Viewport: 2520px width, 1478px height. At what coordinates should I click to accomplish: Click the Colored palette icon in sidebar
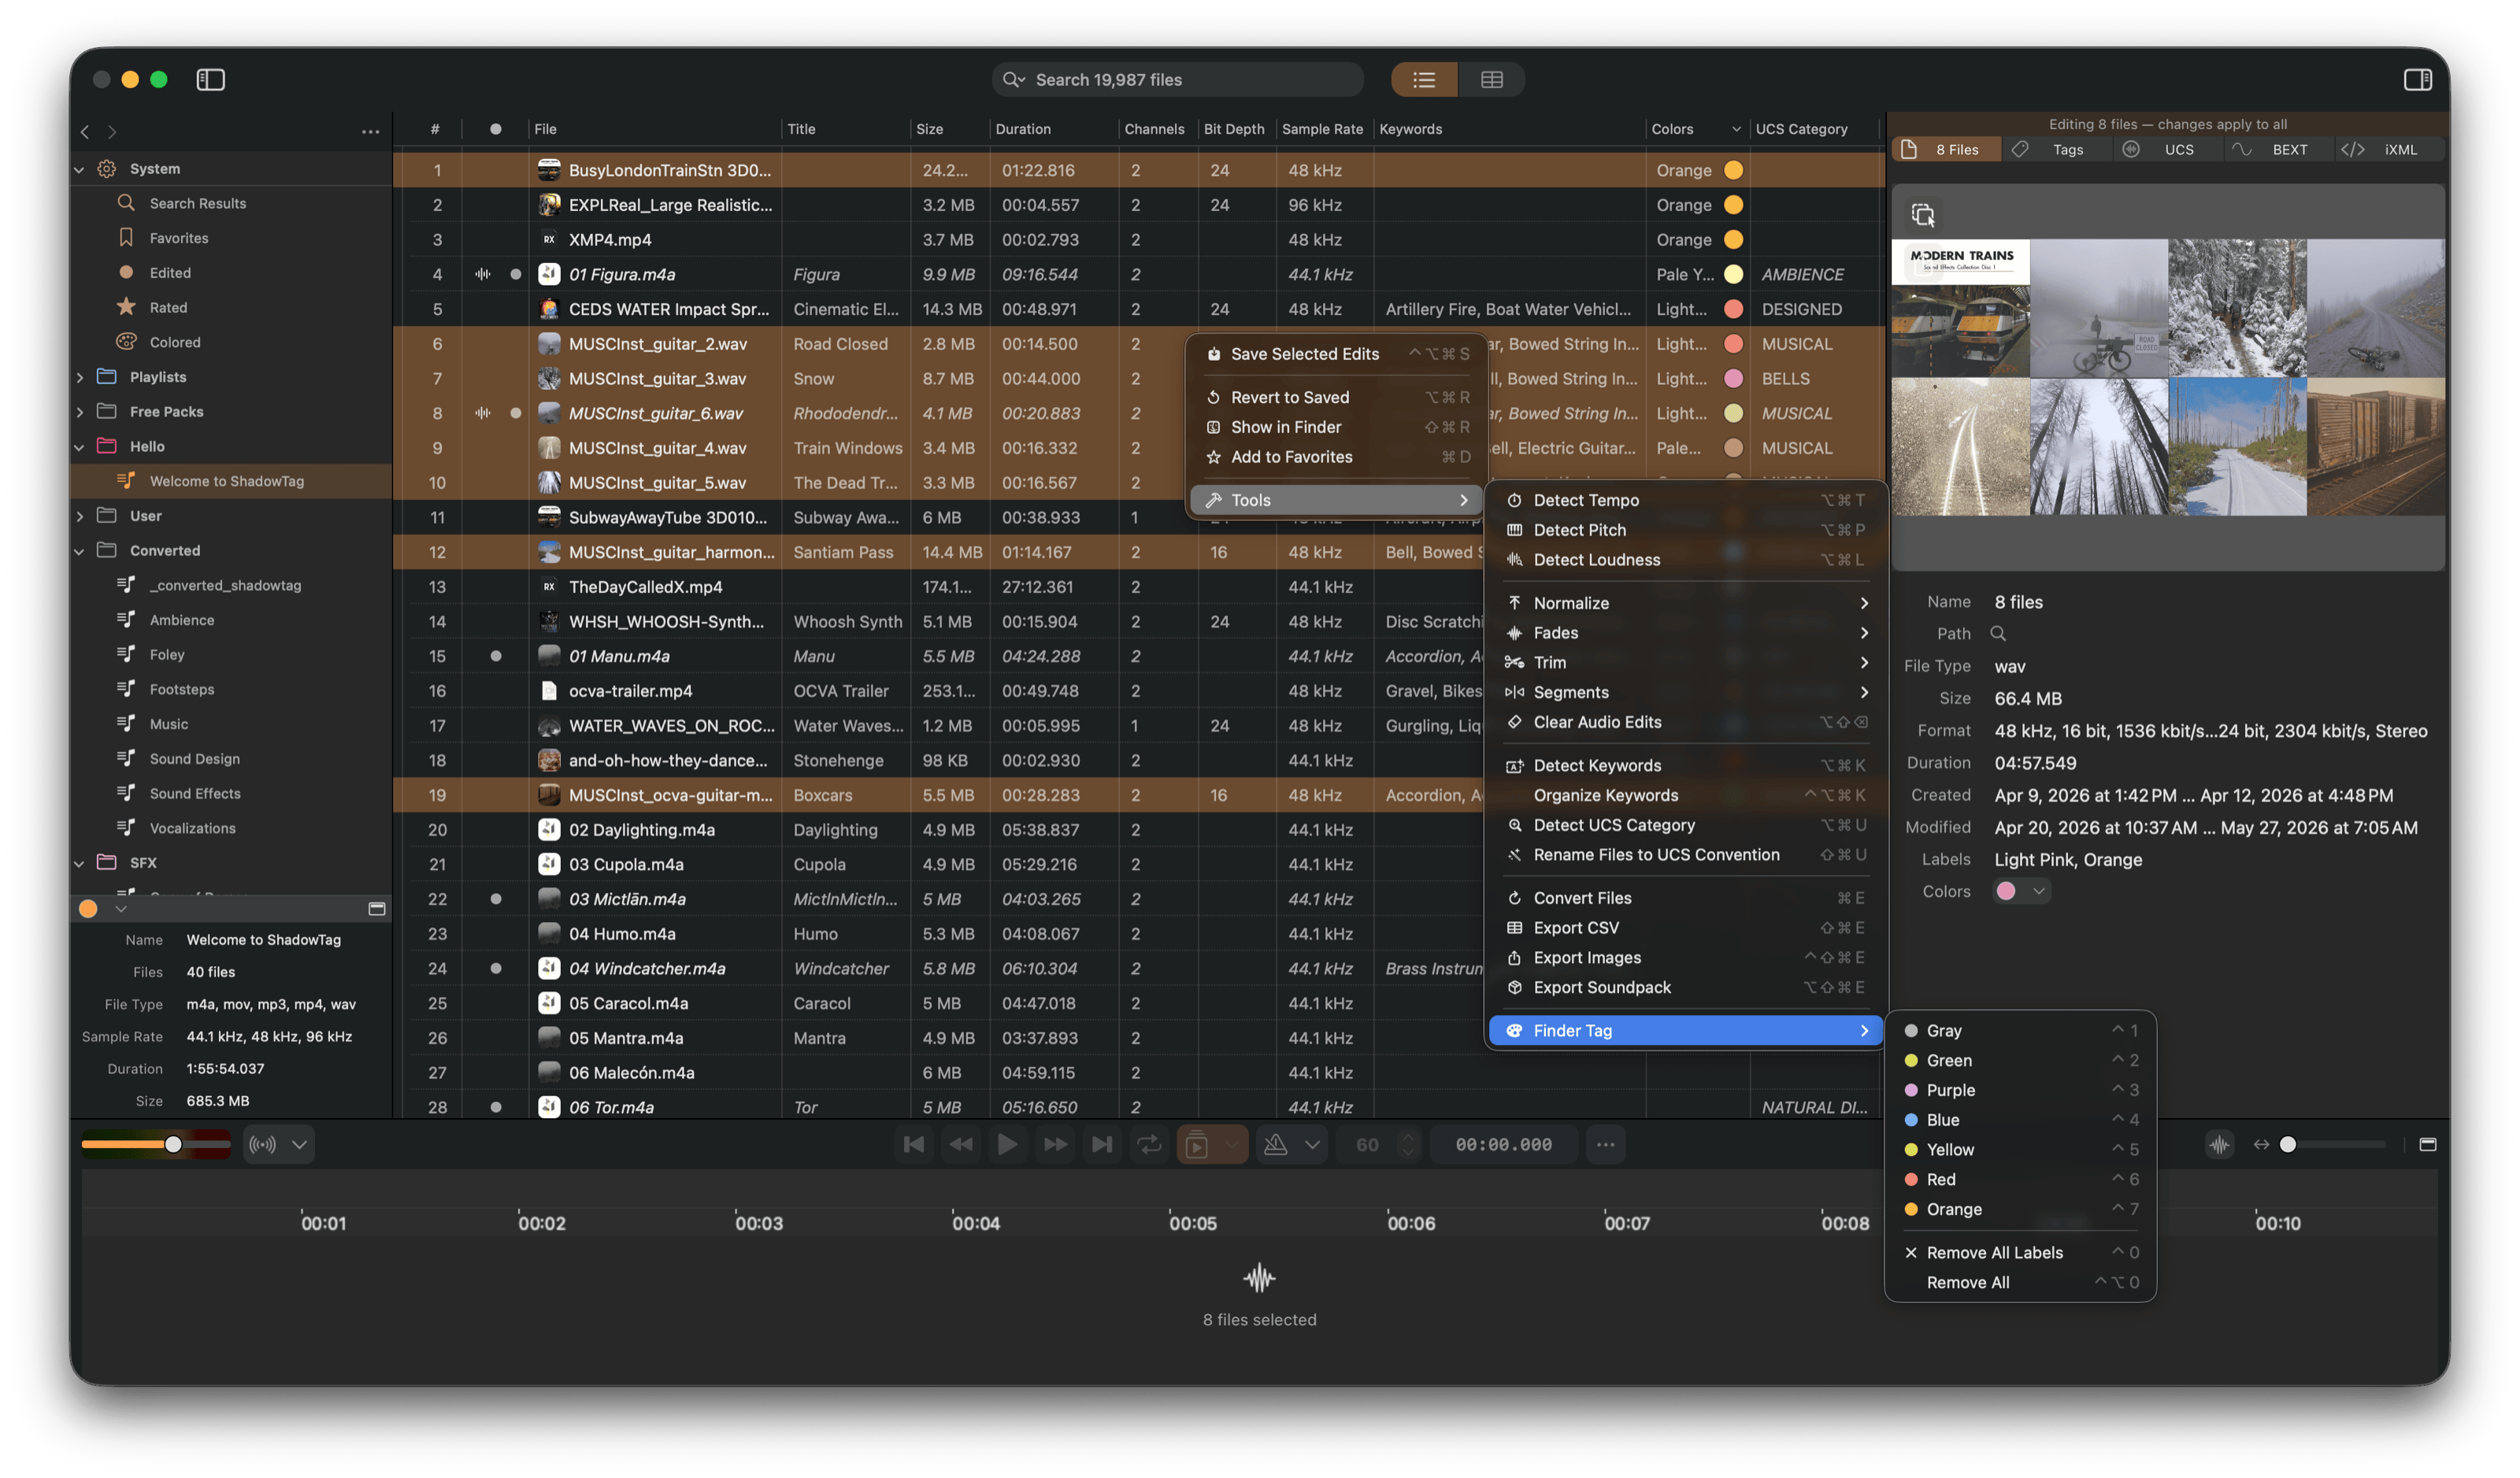click(x=126, y=341)
